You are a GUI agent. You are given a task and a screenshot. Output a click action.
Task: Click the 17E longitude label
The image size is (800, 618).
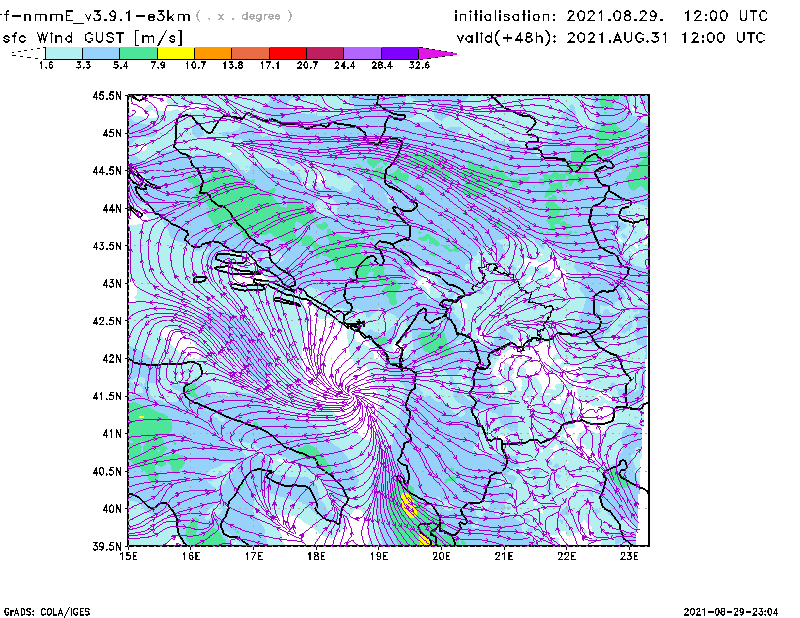(x=254, y=556)
